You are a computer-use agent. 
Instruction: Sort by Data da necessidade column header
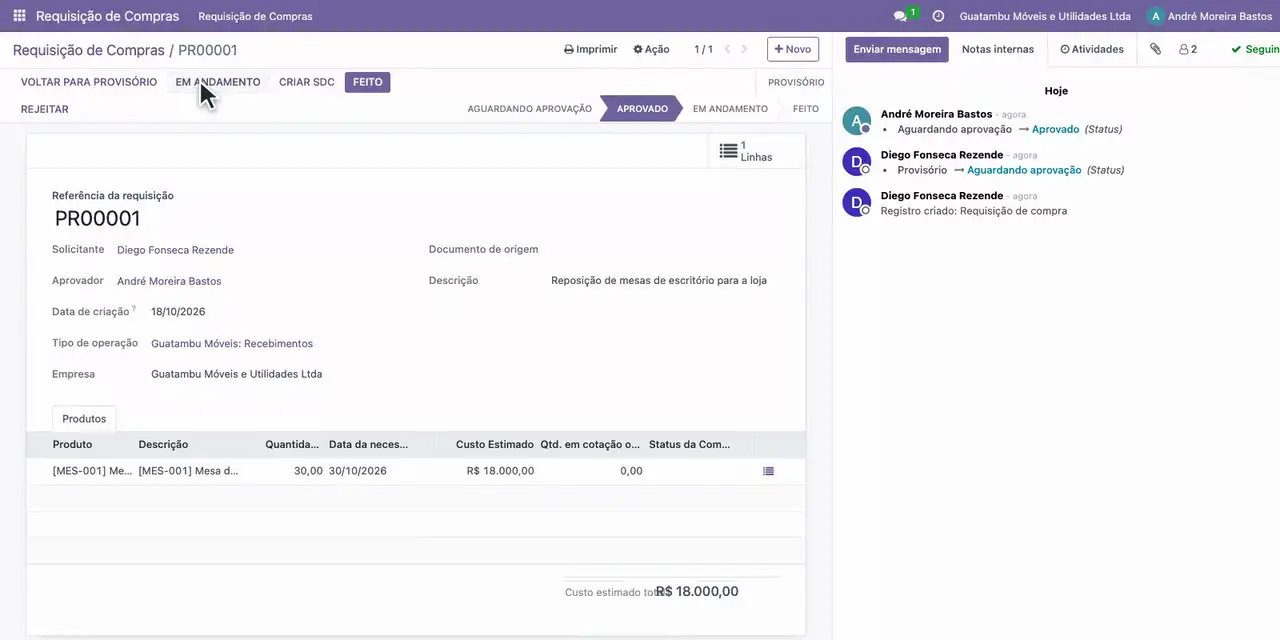pyautogui.click(x=369, y=444)
